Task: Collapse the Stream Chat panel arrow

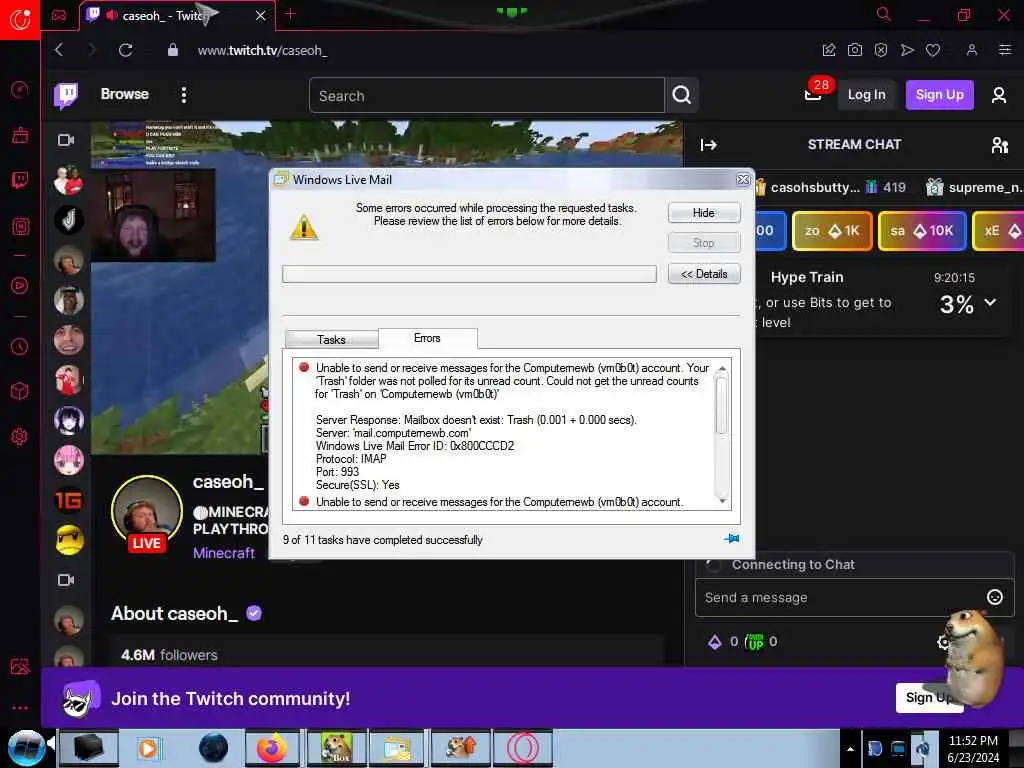Action: pyautogui.click(x=709, y=145)
